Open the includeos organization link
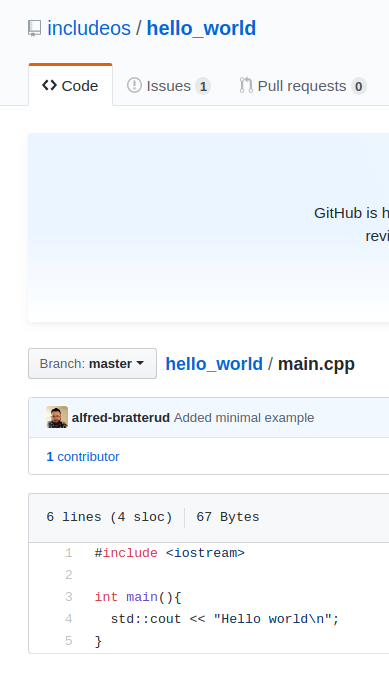The height and width of the screenshot is (691, 389). click(x=89, y=28)
